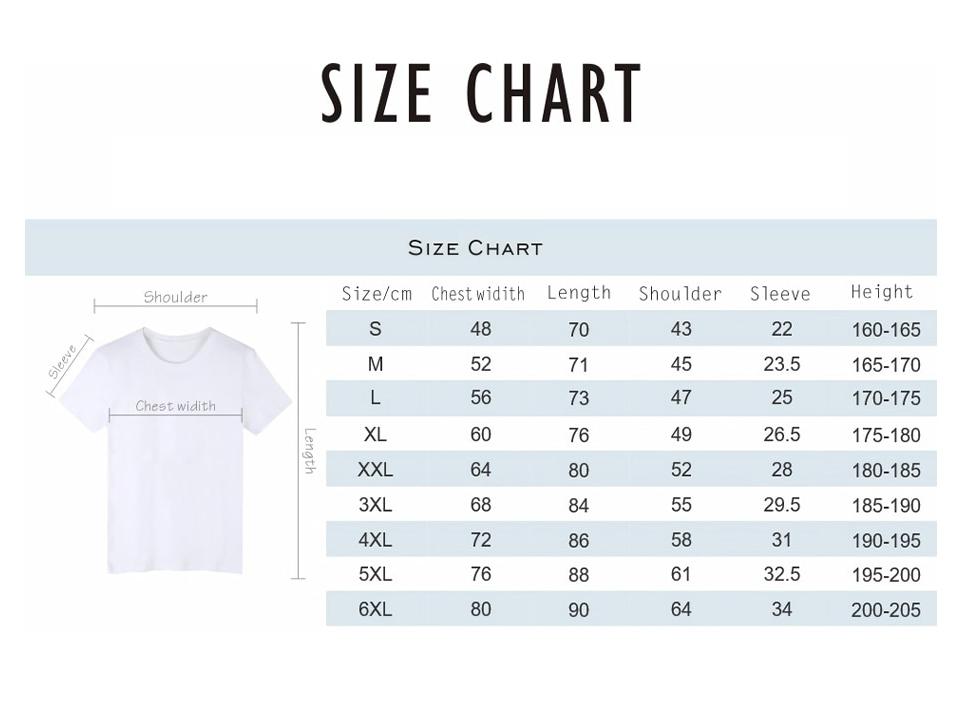Click the large SIZE CHART title
The image size is (960, 711).
pos(481,93)
